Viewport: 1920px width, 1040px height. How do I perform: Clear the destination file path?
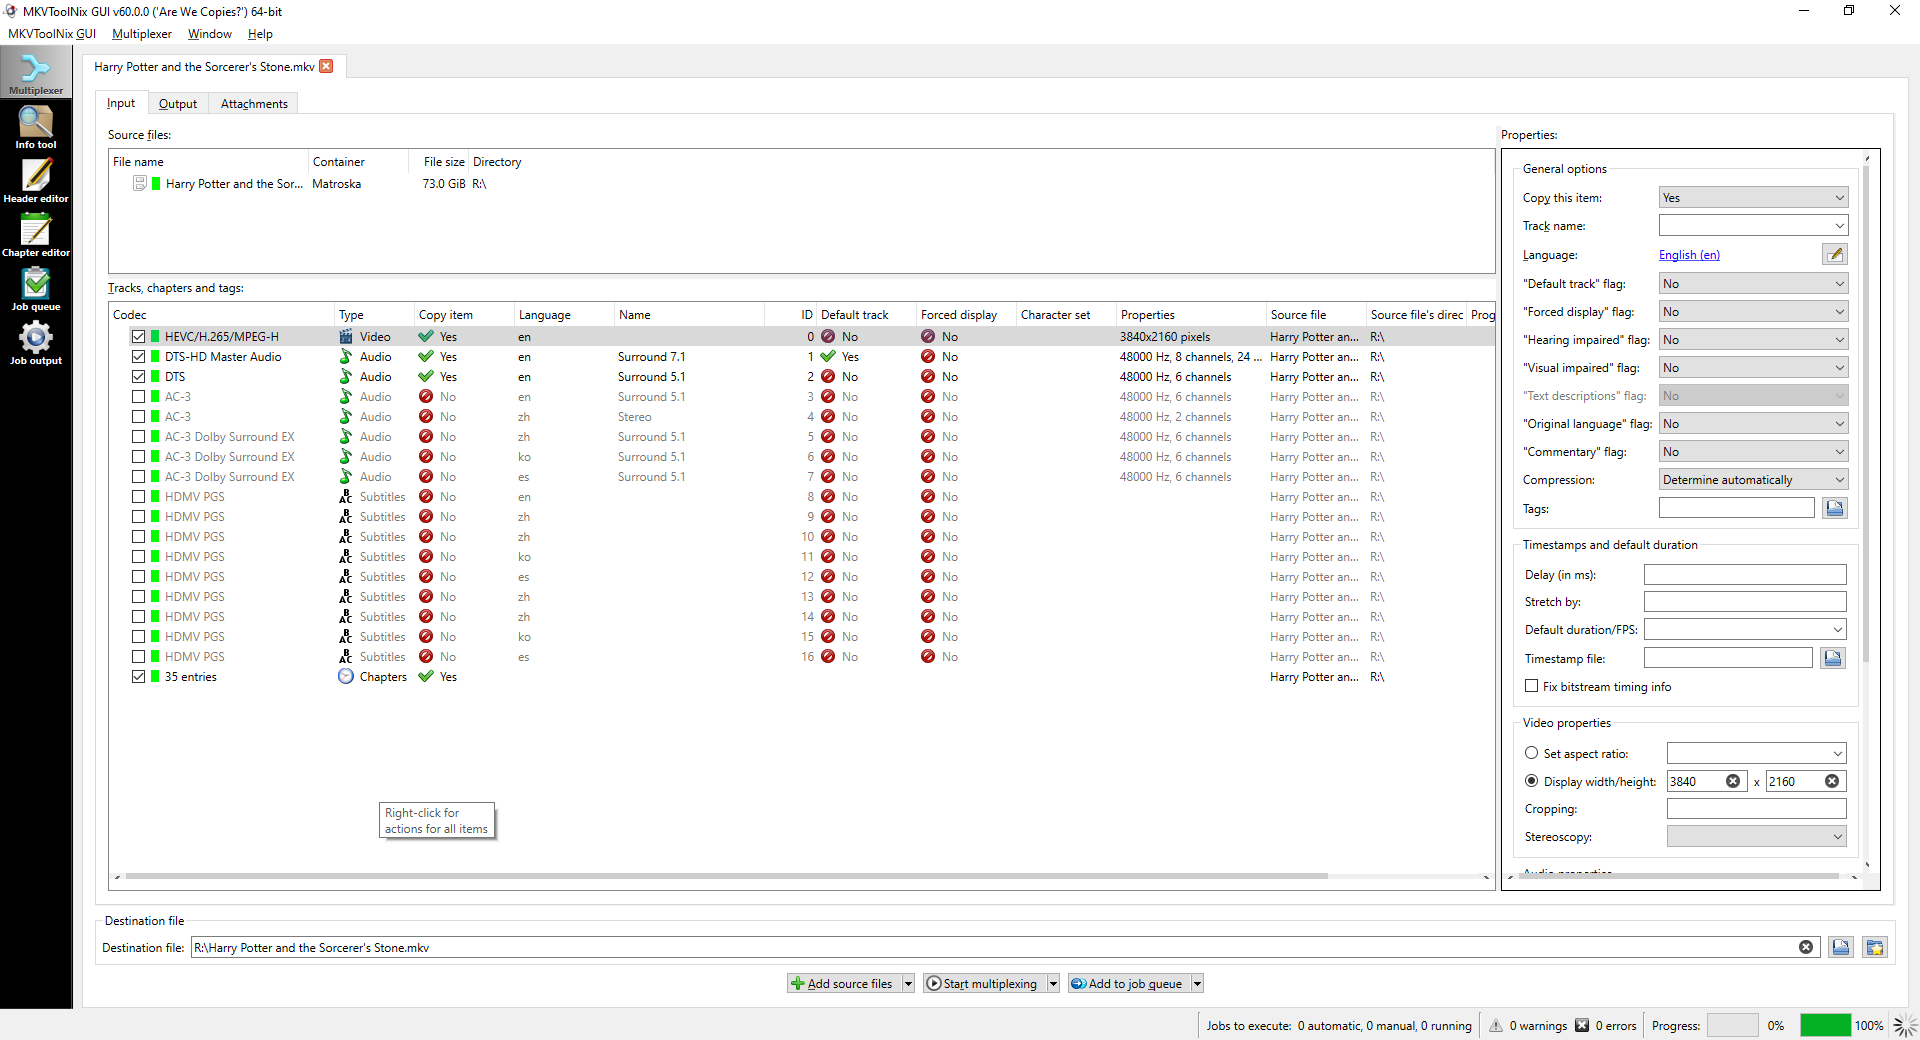click(1806, 947)
